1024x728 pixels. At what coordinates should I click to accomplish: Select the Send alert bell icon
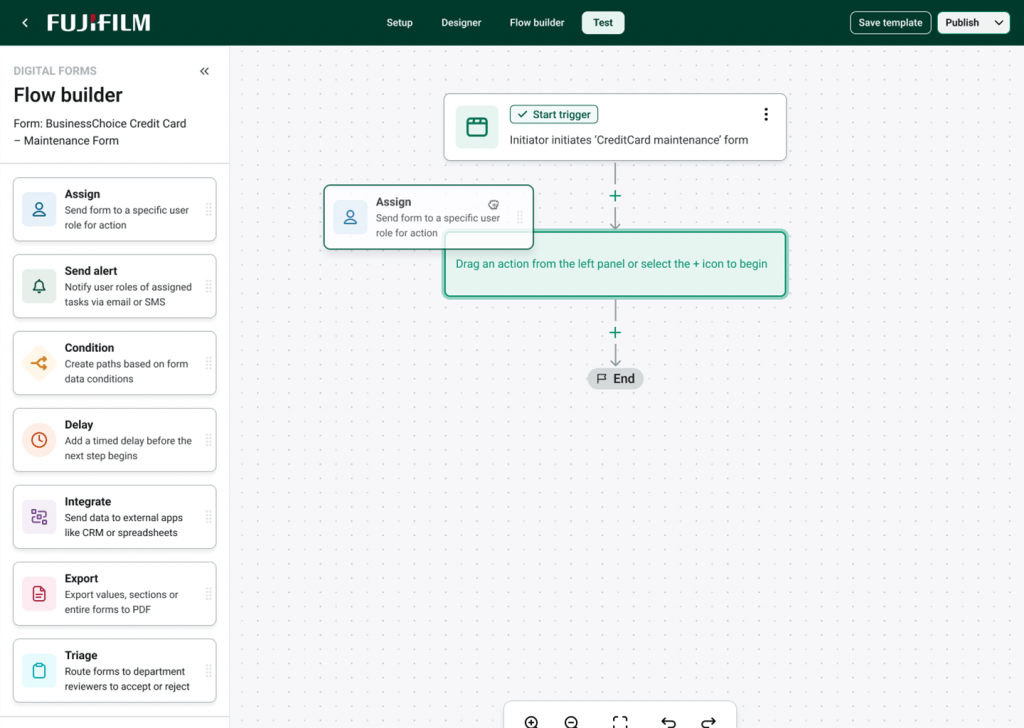click(x=38, y=286)
